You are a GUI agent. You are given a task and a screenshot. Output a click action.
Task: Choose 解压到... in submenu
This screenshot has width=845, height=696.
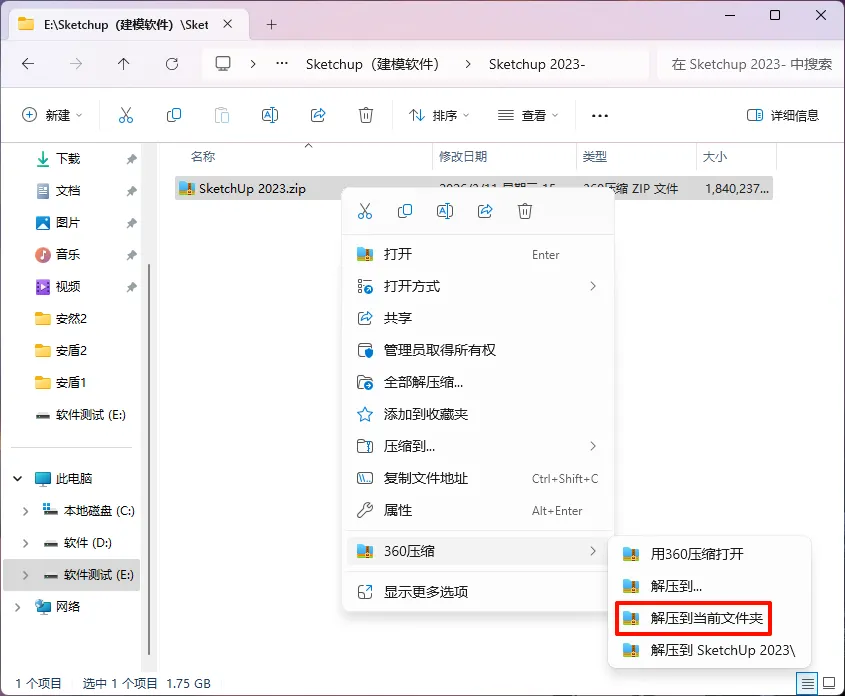(709, 586)
